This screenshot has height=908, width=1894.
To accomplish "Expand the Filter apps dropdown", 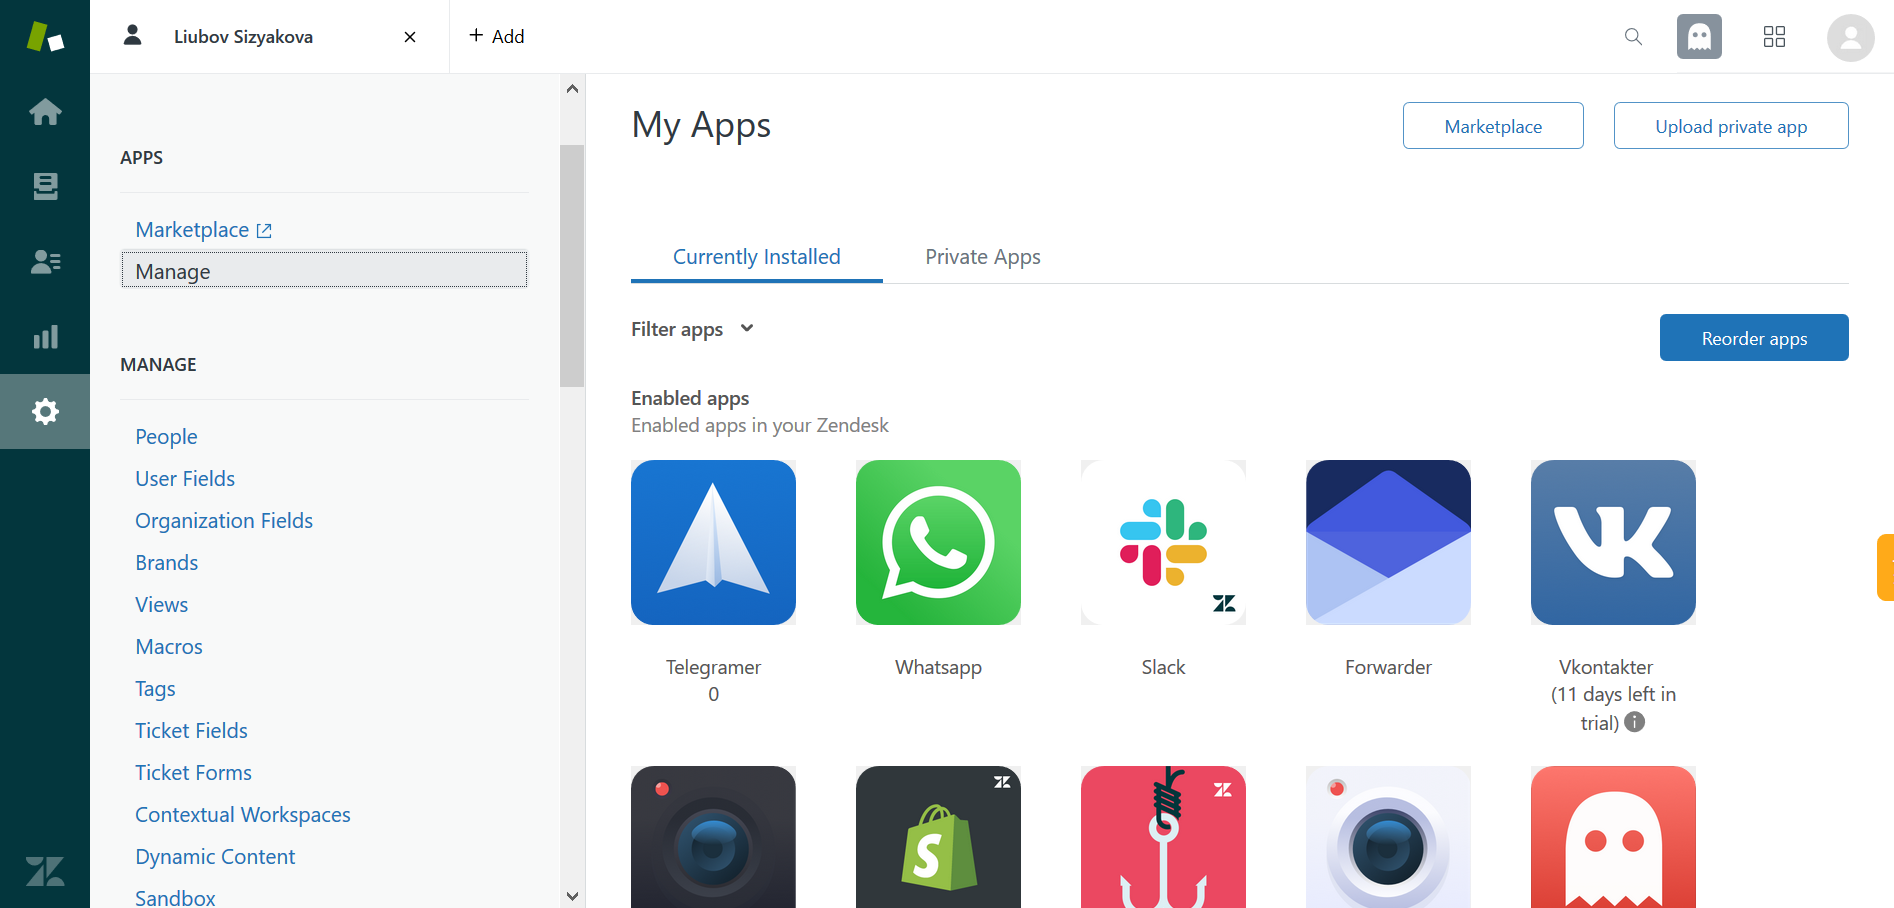I will 692,329.
